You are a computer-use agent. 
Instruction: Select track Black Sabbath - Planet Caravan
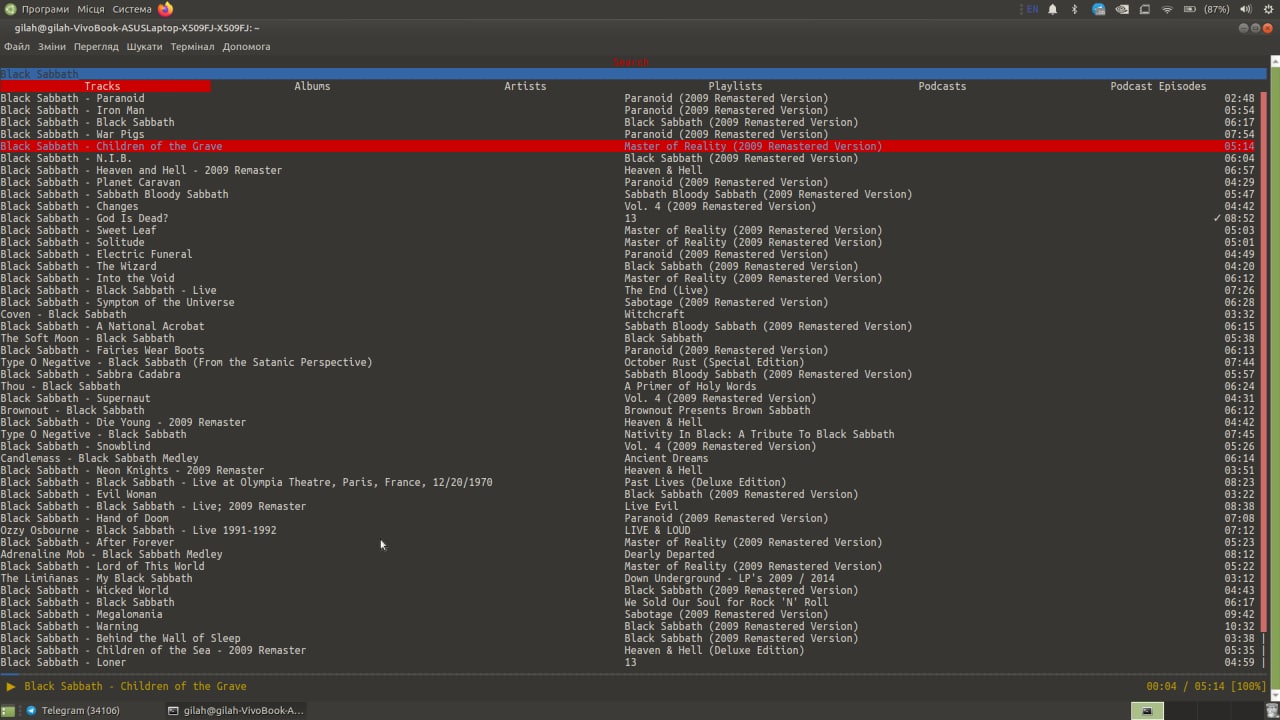click(90, 182)
